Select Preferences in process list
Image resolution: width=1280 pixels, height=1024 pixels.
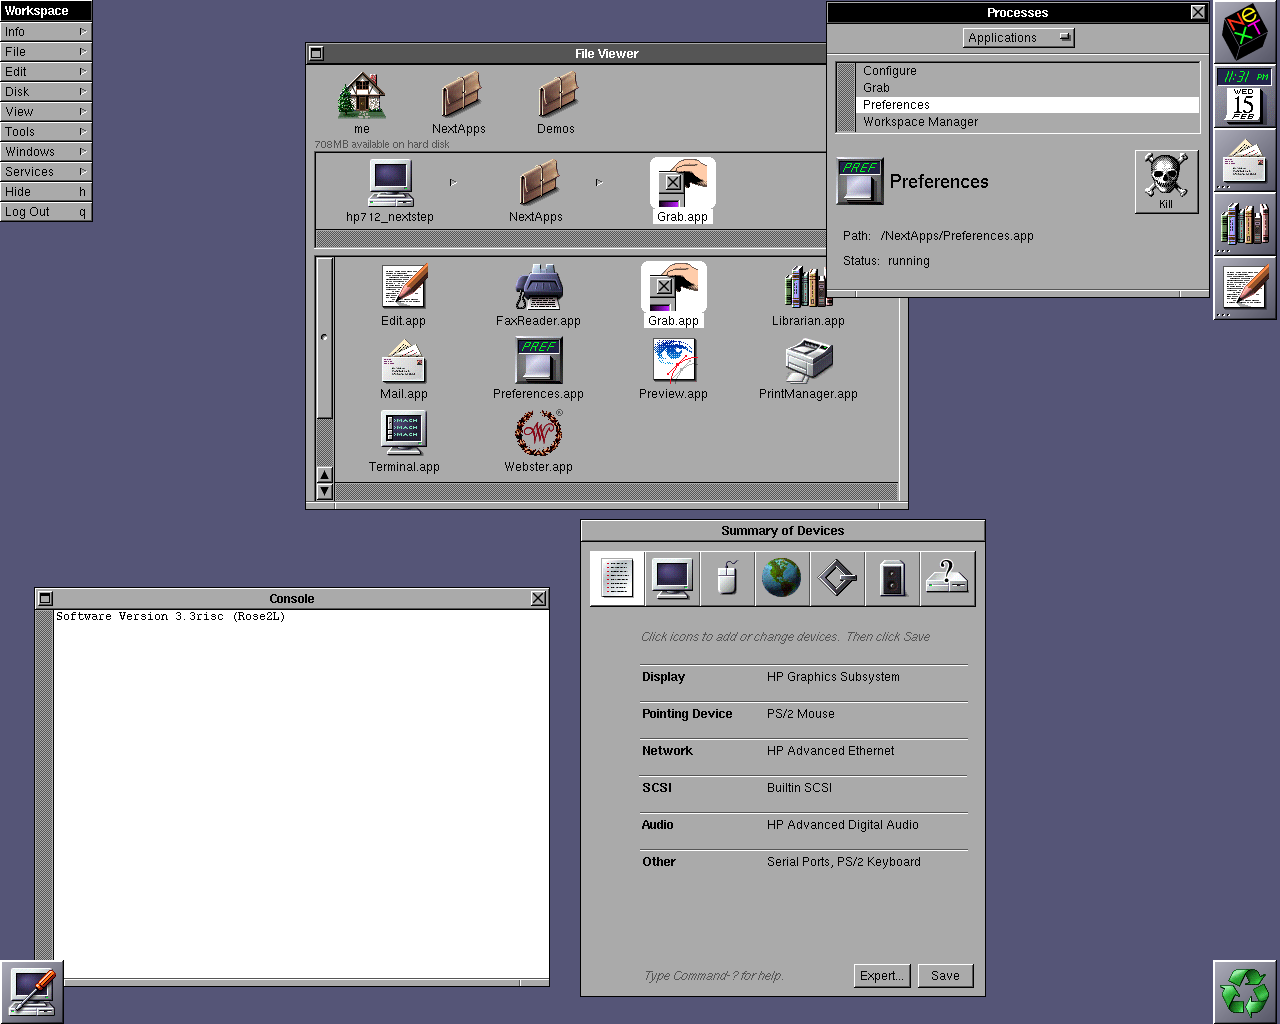[x=1028, y=105]
